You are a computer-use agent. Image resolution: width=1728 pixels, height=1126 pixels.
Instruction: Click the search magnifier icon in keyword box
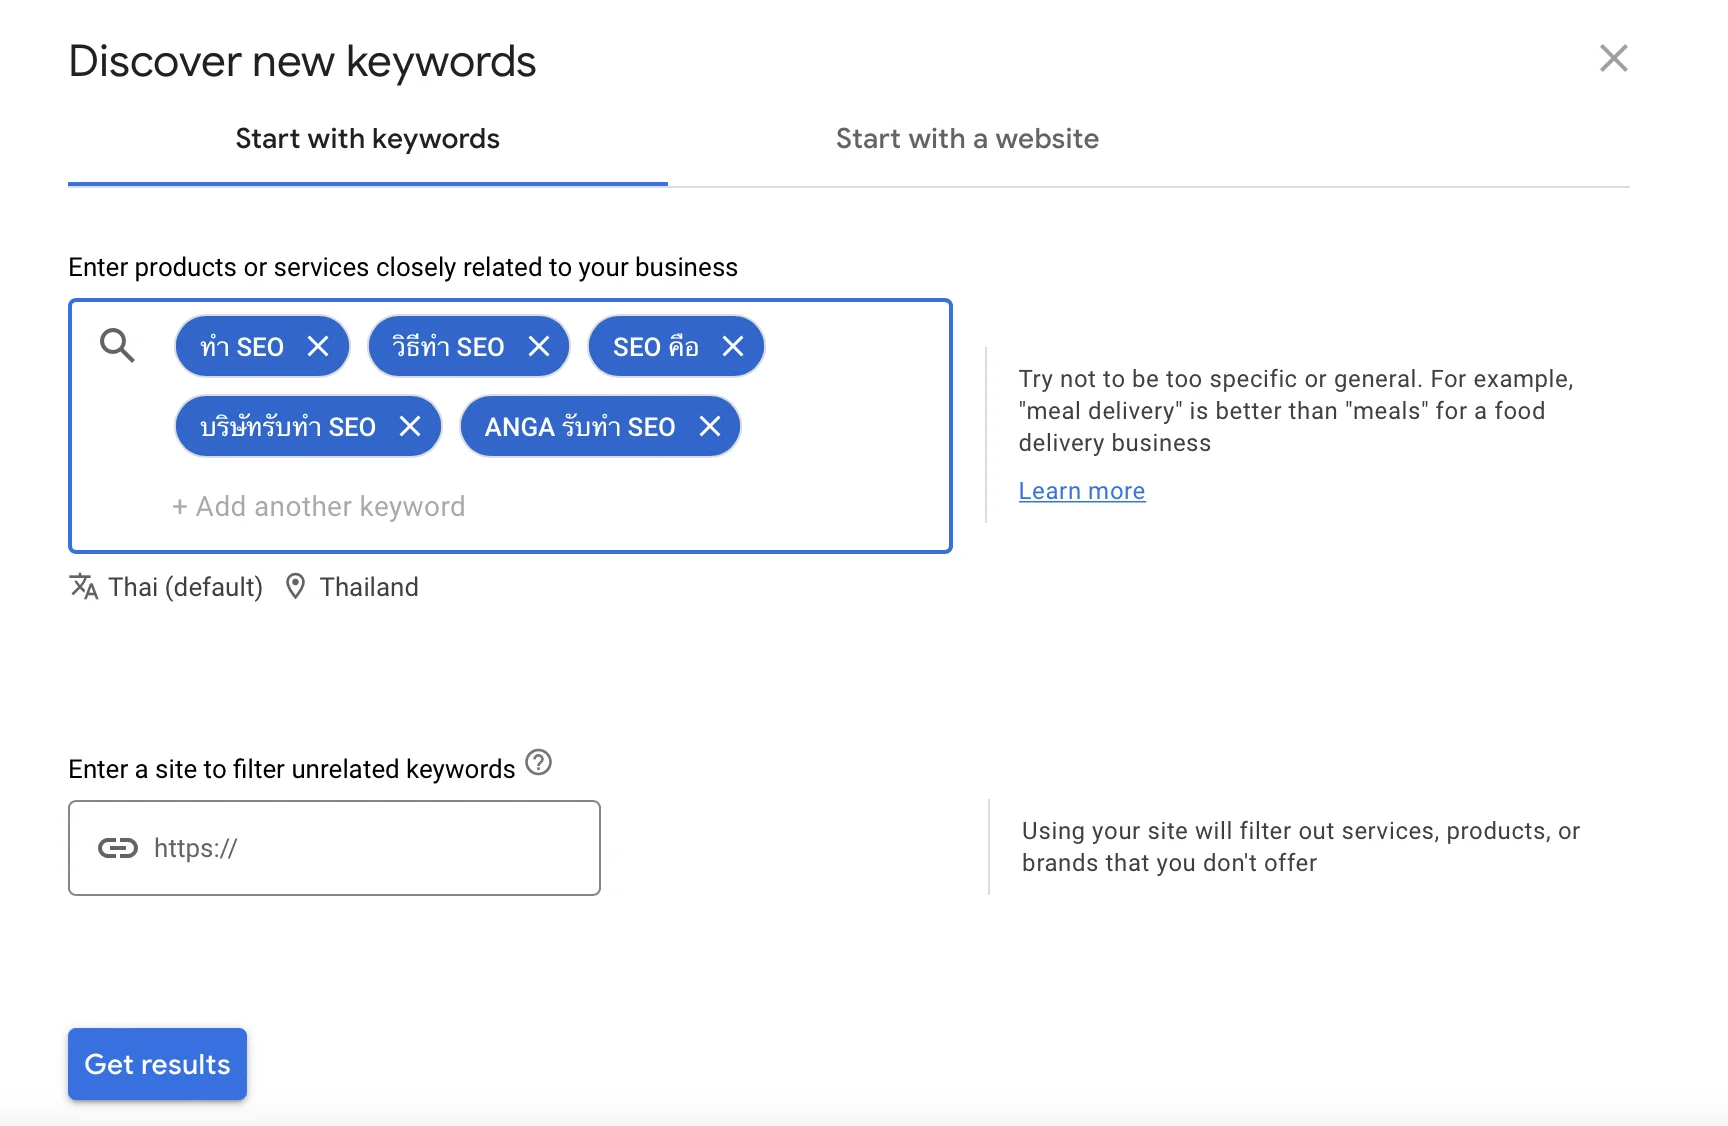coord(117,346)
